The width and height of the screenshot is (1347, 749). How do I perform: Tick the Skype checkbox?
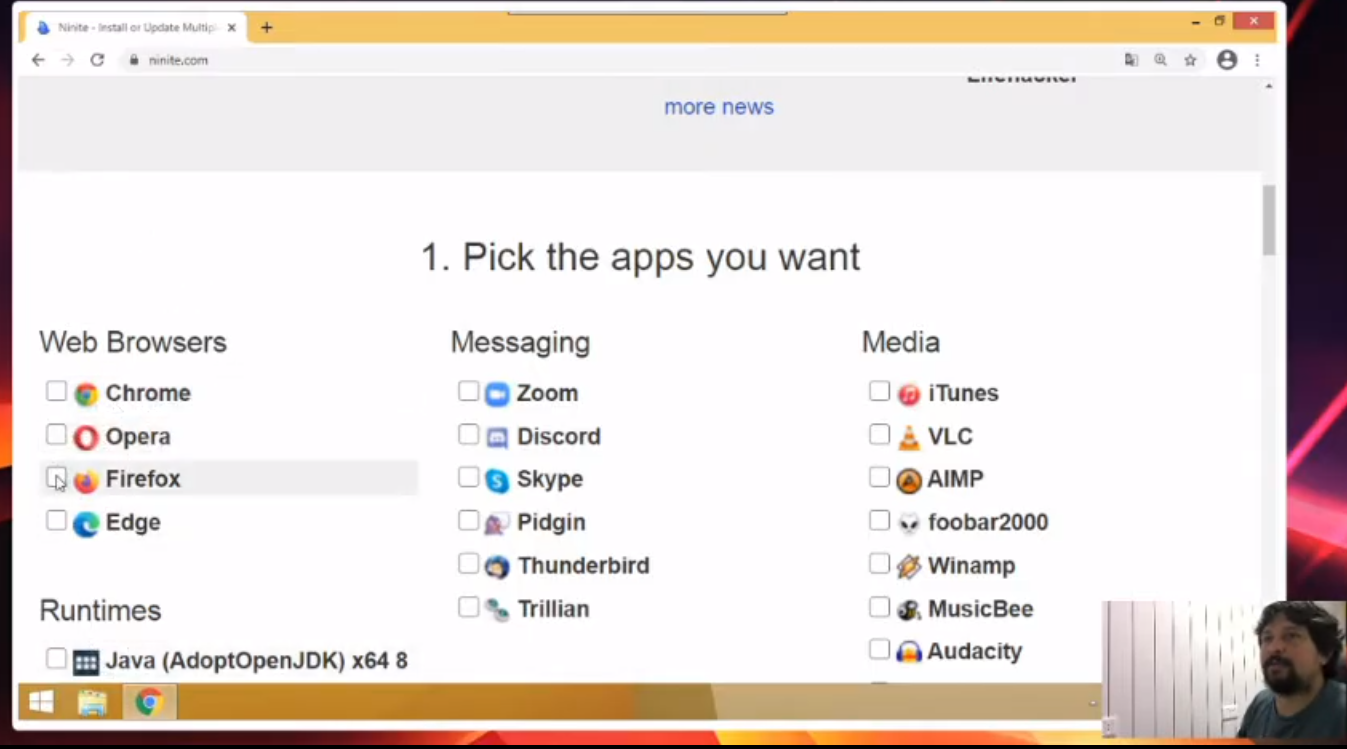(468, 477)
